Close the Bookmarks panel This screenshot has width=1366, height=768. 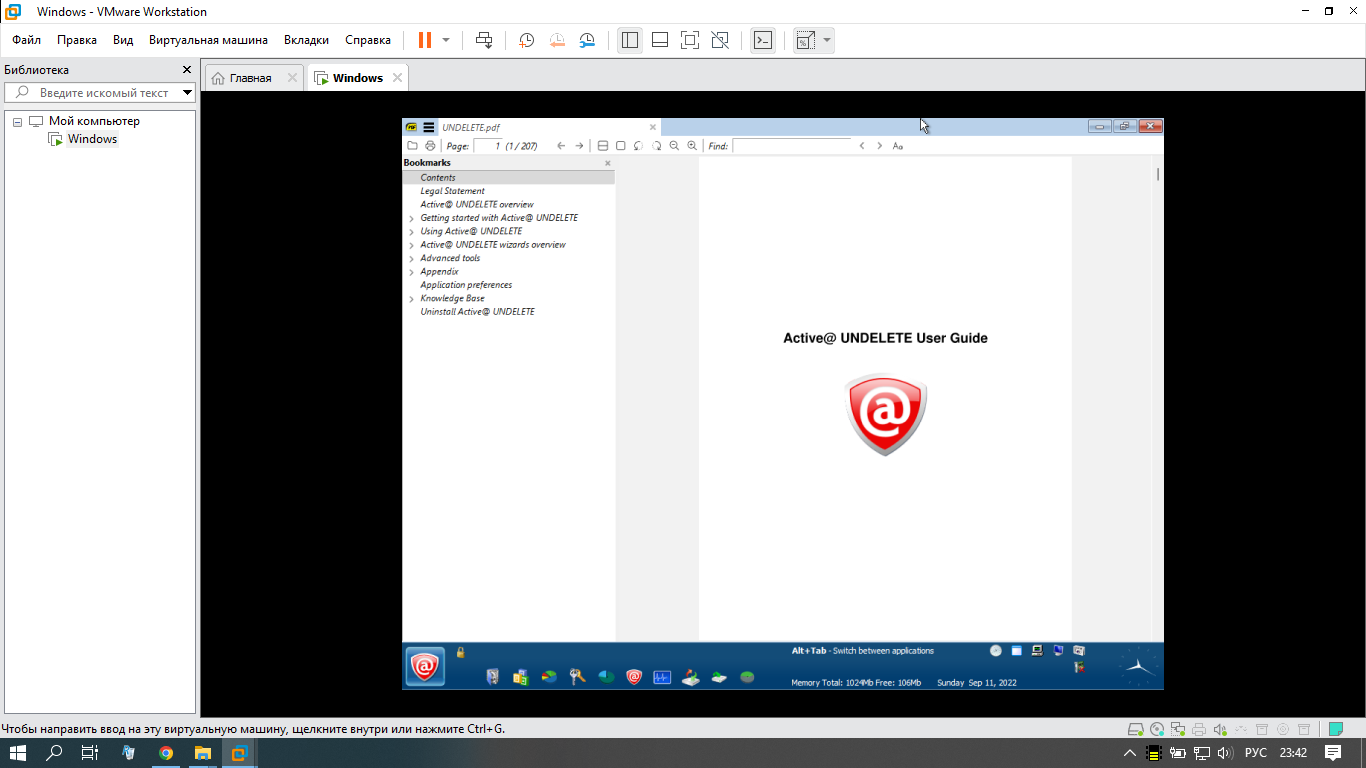(x=607, y=163)
